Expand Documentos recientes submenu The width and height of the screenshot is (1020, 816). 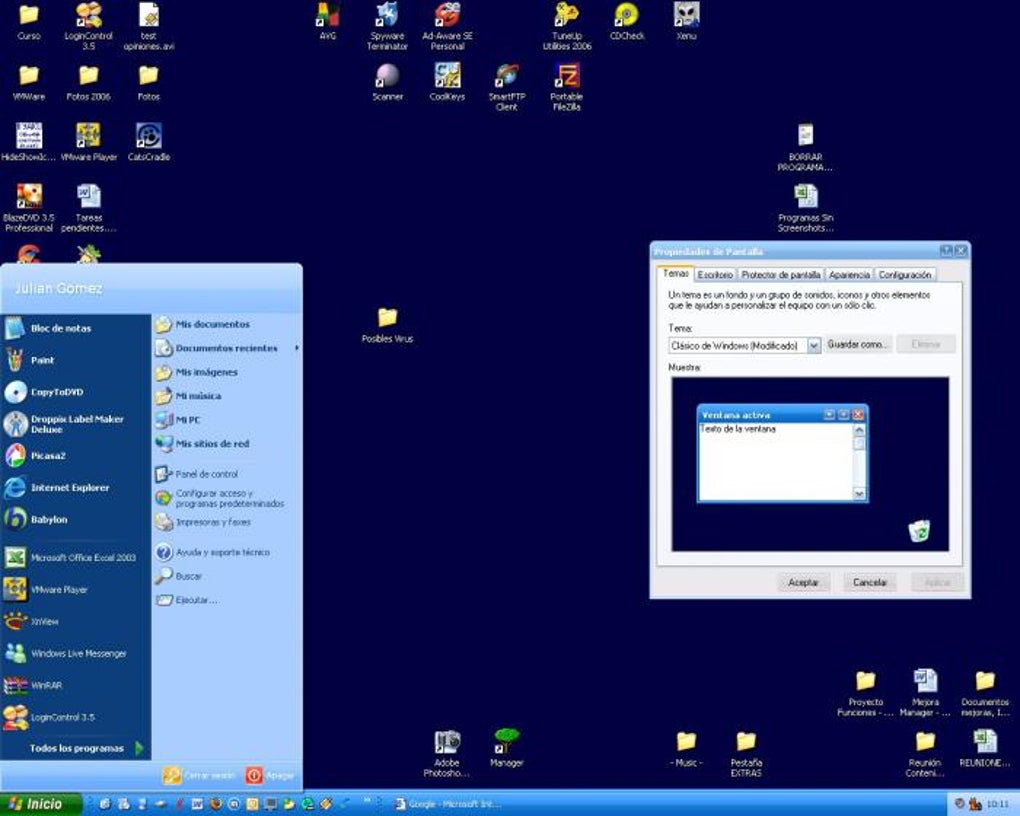pos(227,348)
